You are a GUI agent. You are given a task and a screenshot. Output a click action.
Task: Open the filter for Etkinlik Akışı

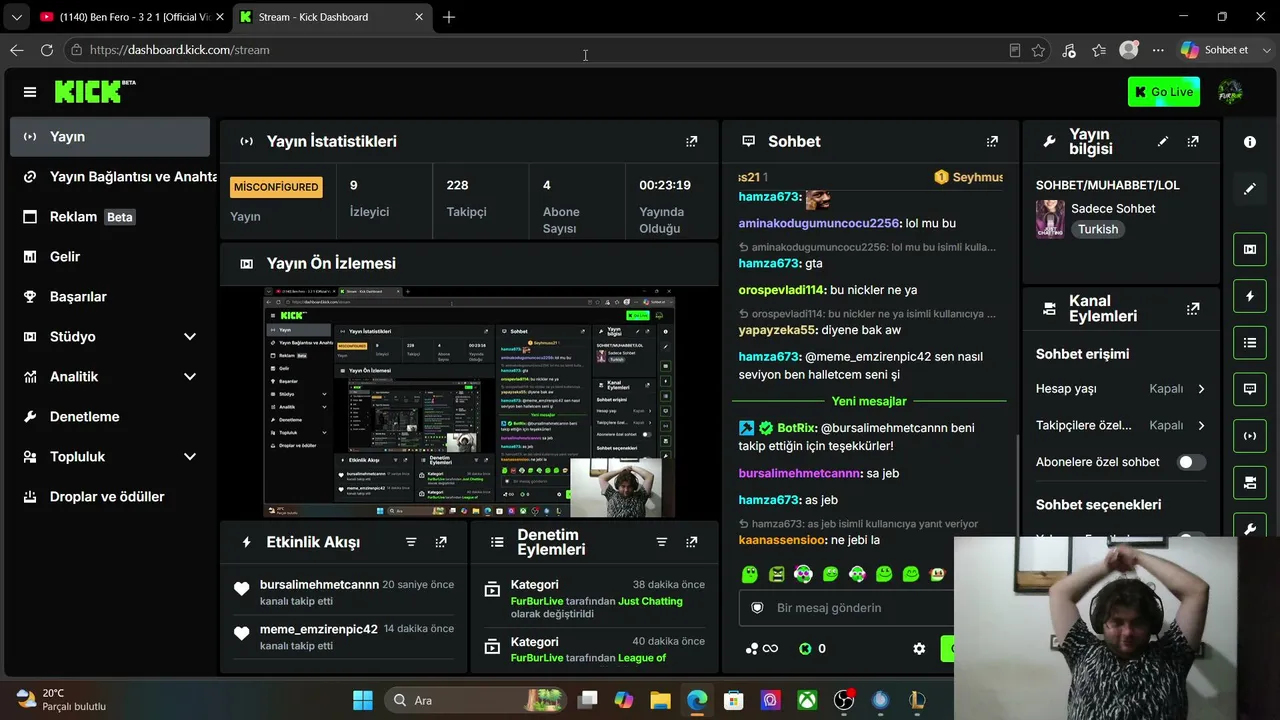[x=411, y=542]
